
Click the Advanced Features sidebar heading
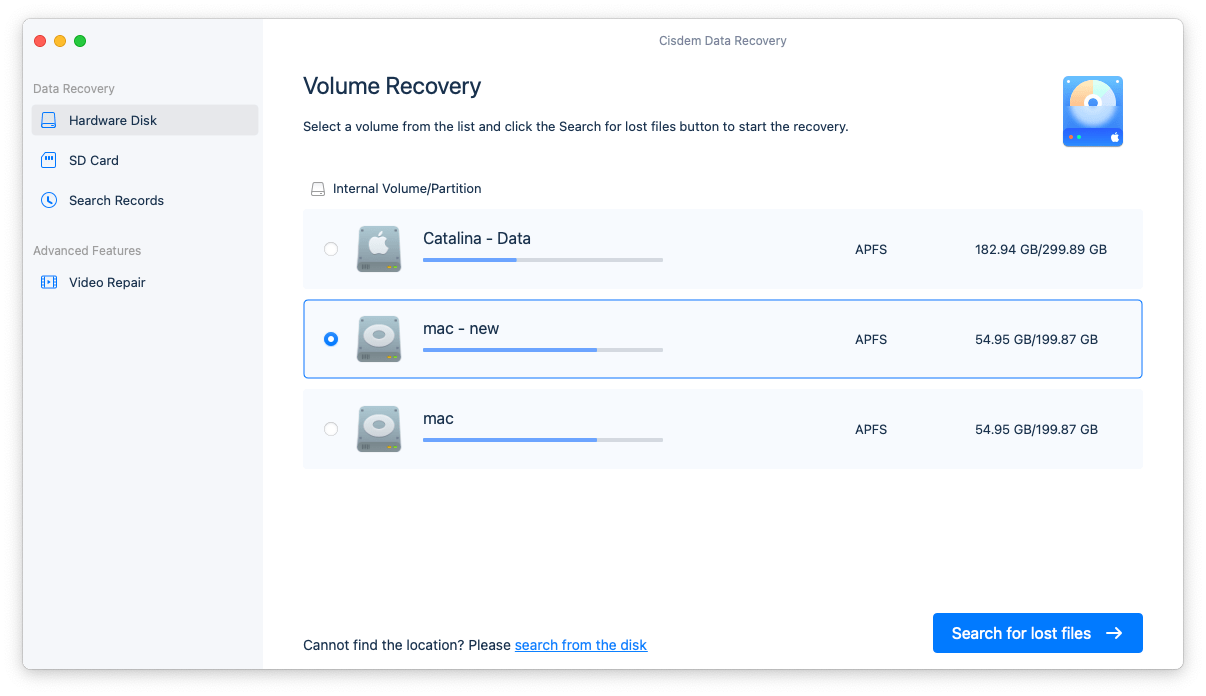(x=87, y=251)
